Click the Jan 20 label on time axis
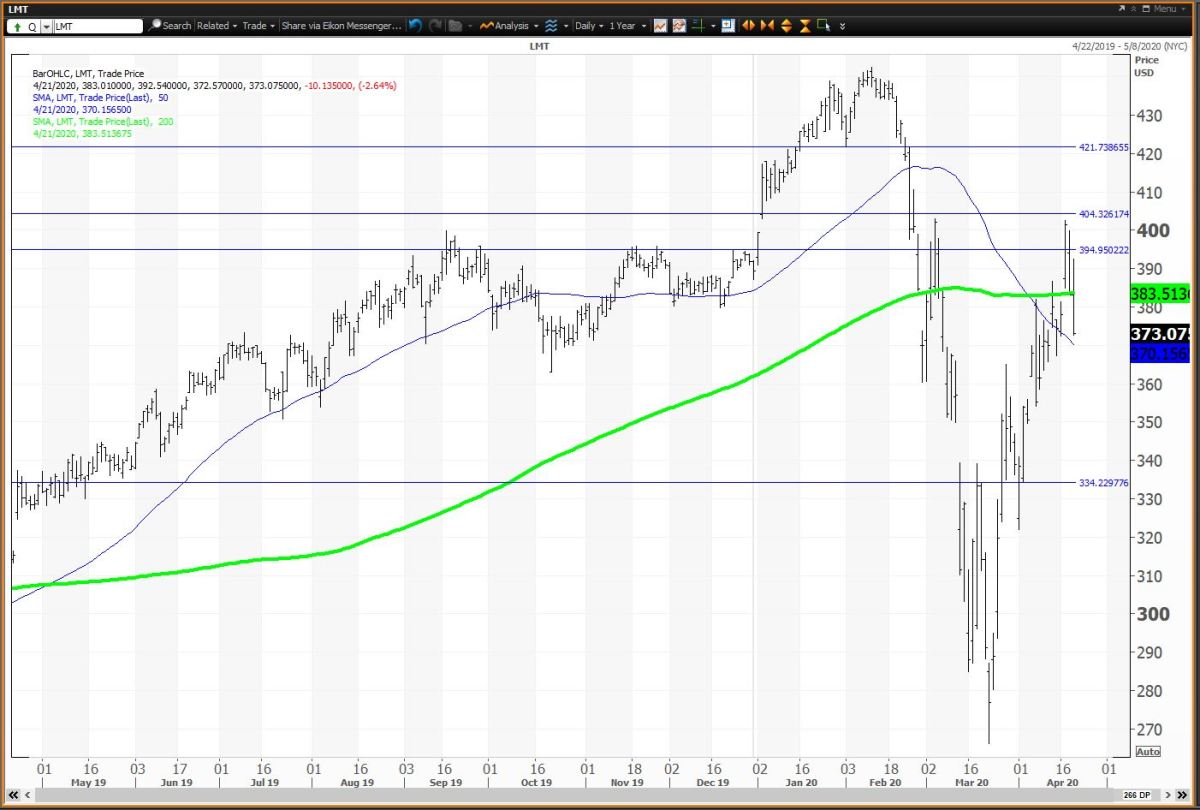 click(x=800, y=781)
